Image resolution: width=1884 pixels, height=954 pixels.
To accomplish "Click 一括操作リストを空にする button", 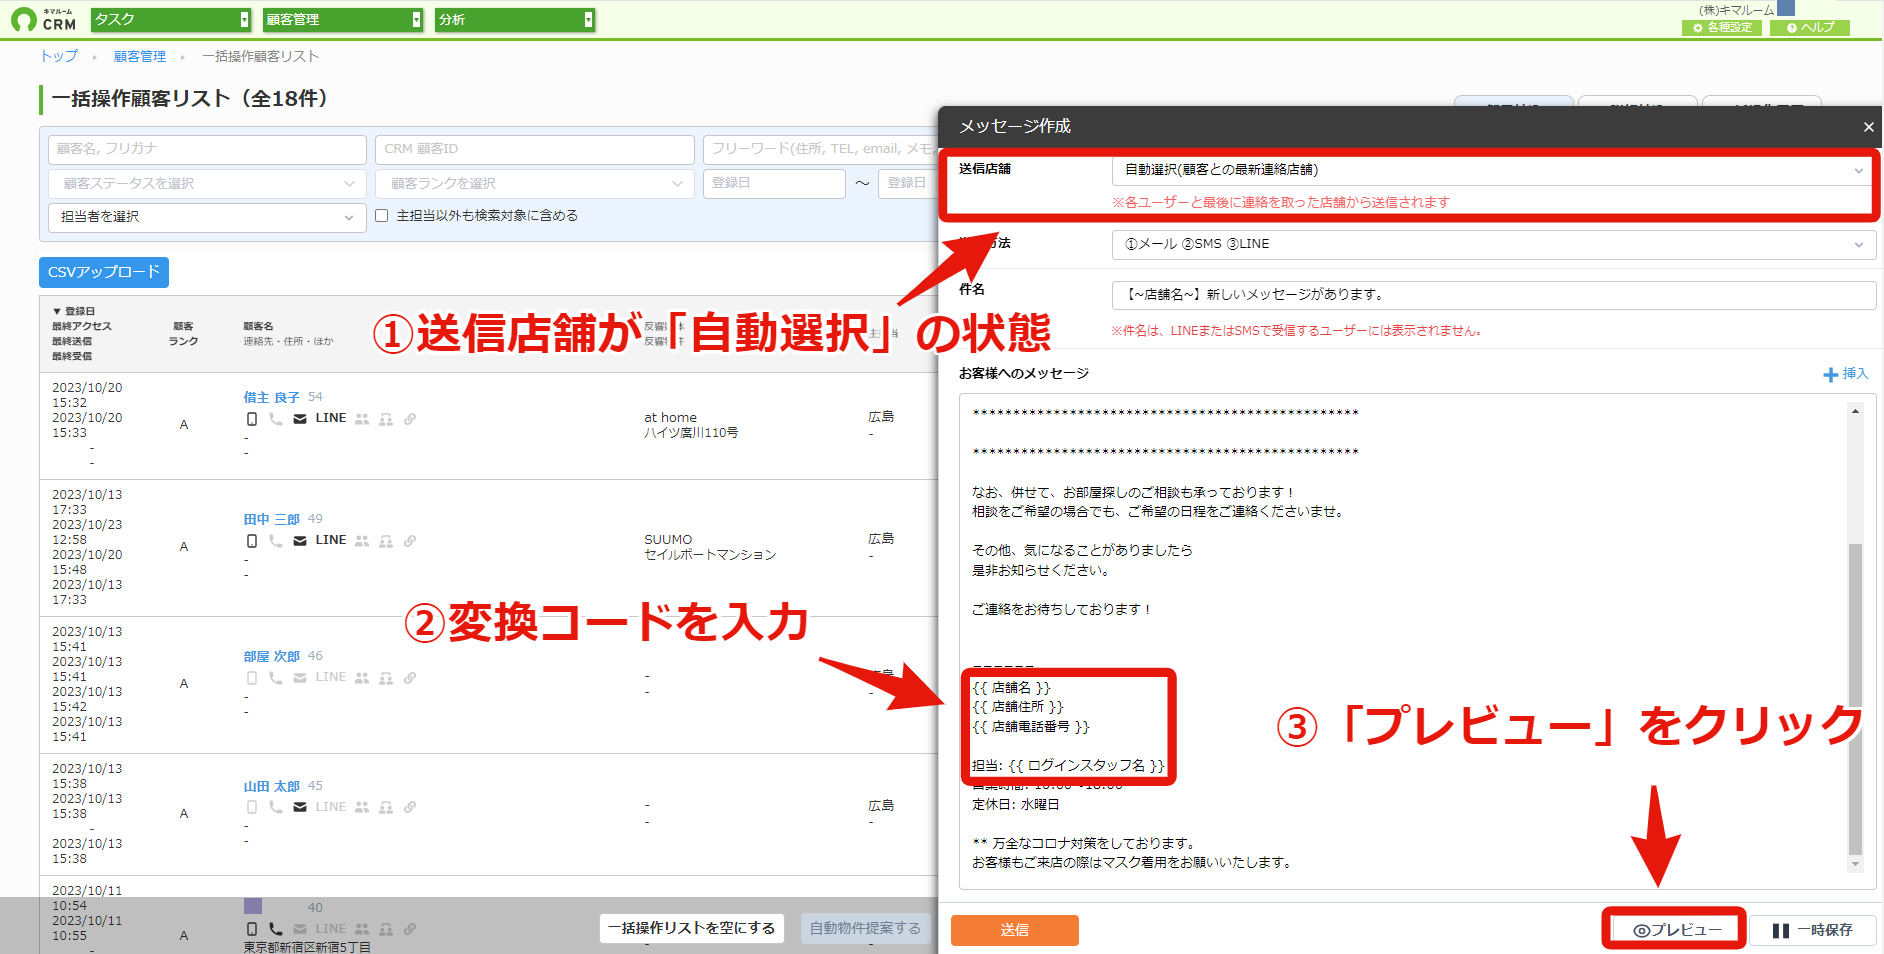I will coord(692,928).
